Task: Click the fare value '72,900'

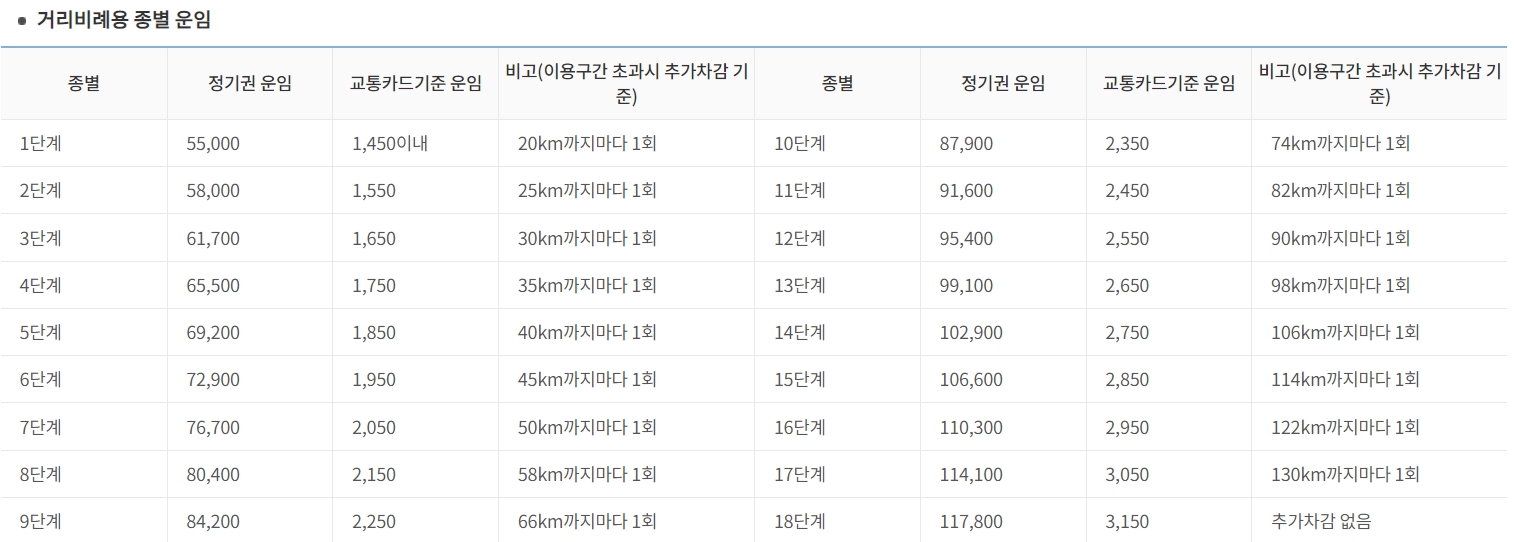Action: coord(213,380)
